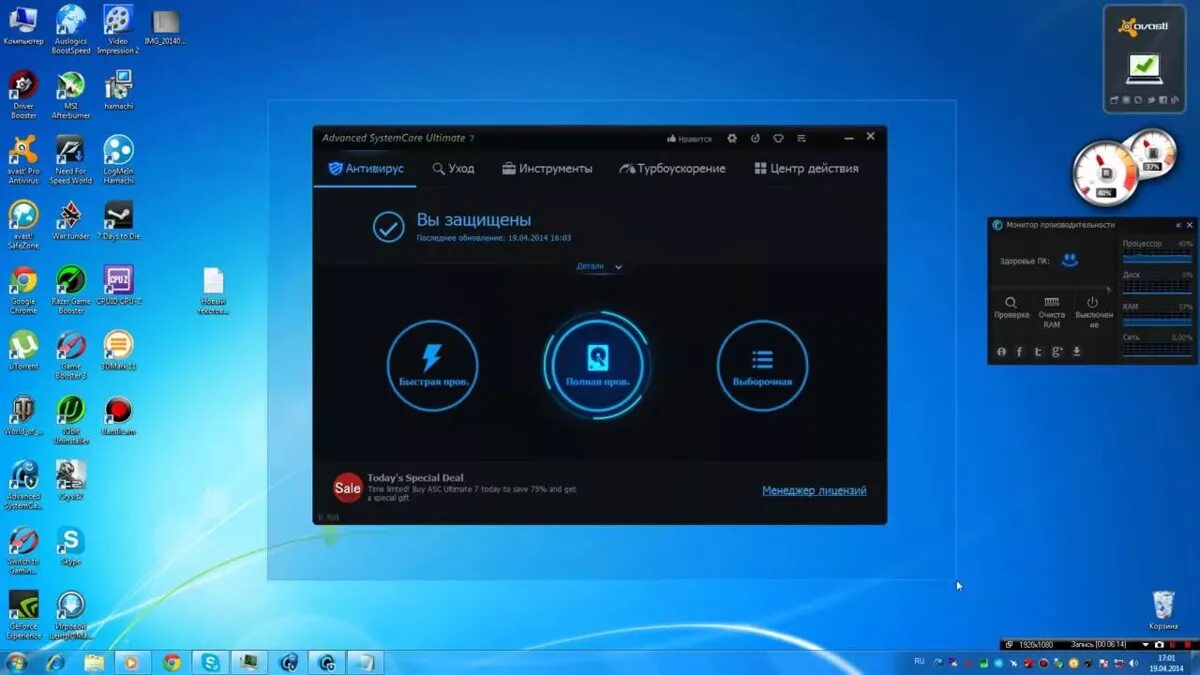The width and height of the screenshot is (1200, 675).
Task: Open SystemCare settings gear icon
Action: point(732,138)
